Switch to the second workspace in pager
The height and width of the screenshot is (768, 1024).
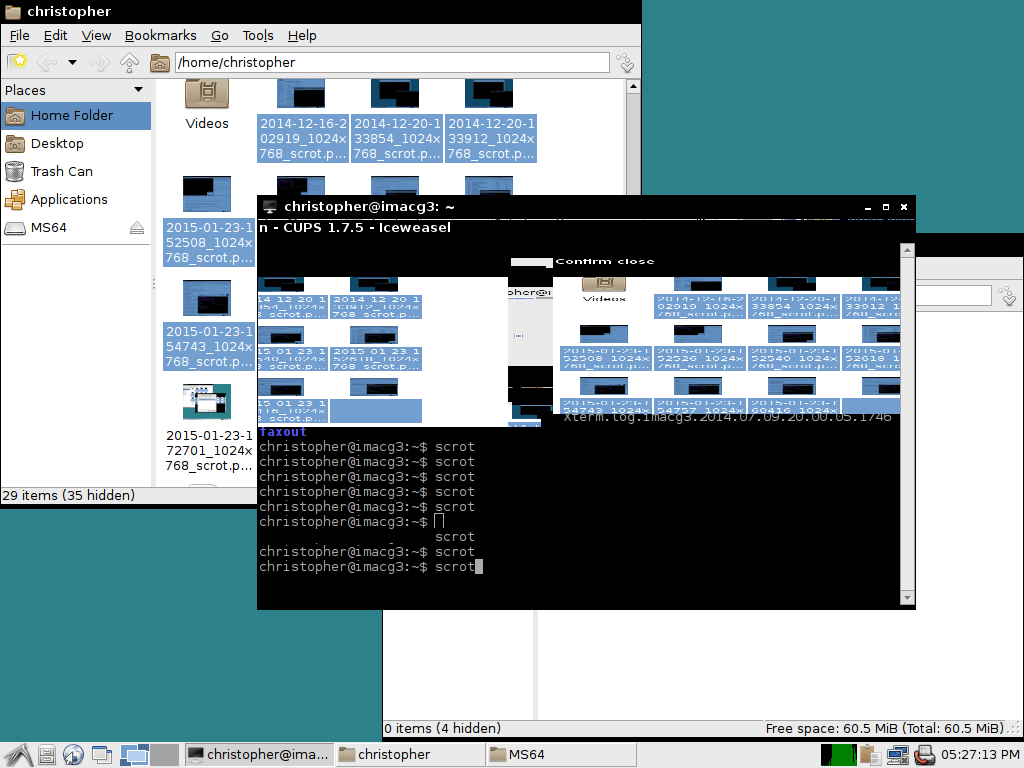164,754
